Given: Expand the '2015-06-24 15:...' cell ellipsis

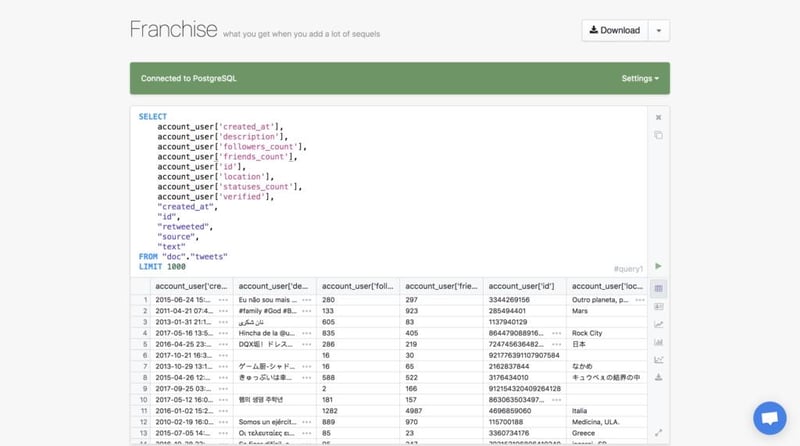Looking at the screenshot, I should [x=223, y=300].
